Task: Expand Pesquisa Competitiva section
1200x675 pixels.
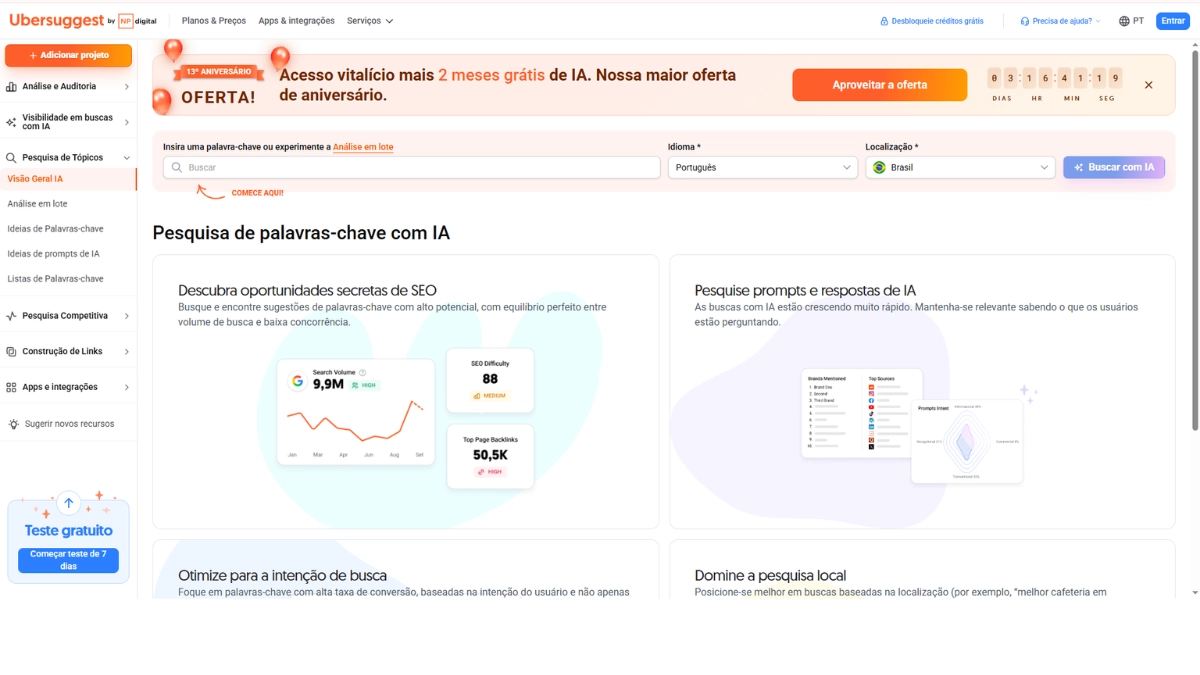Action: [x=127, y=316]
